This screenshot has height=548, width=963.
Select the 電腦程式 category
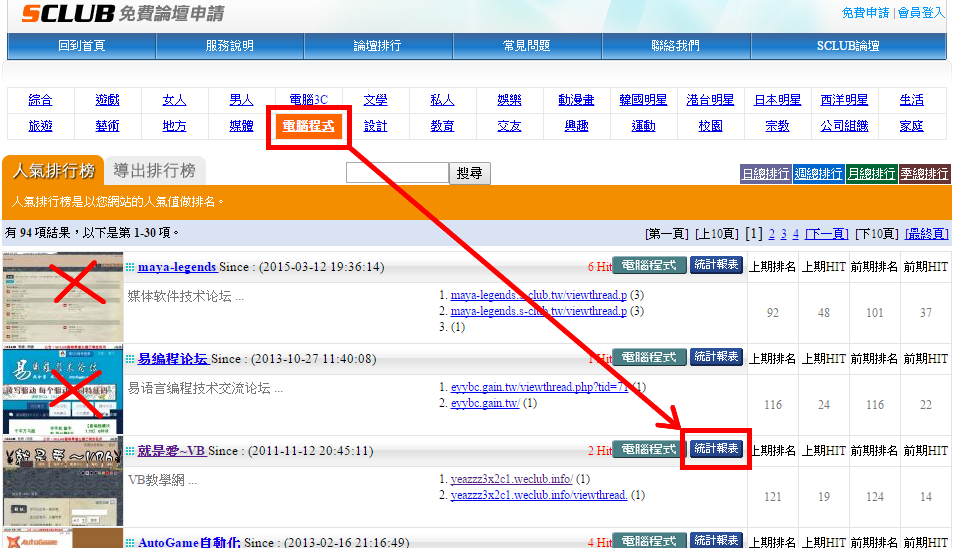(x=308, y=126)
